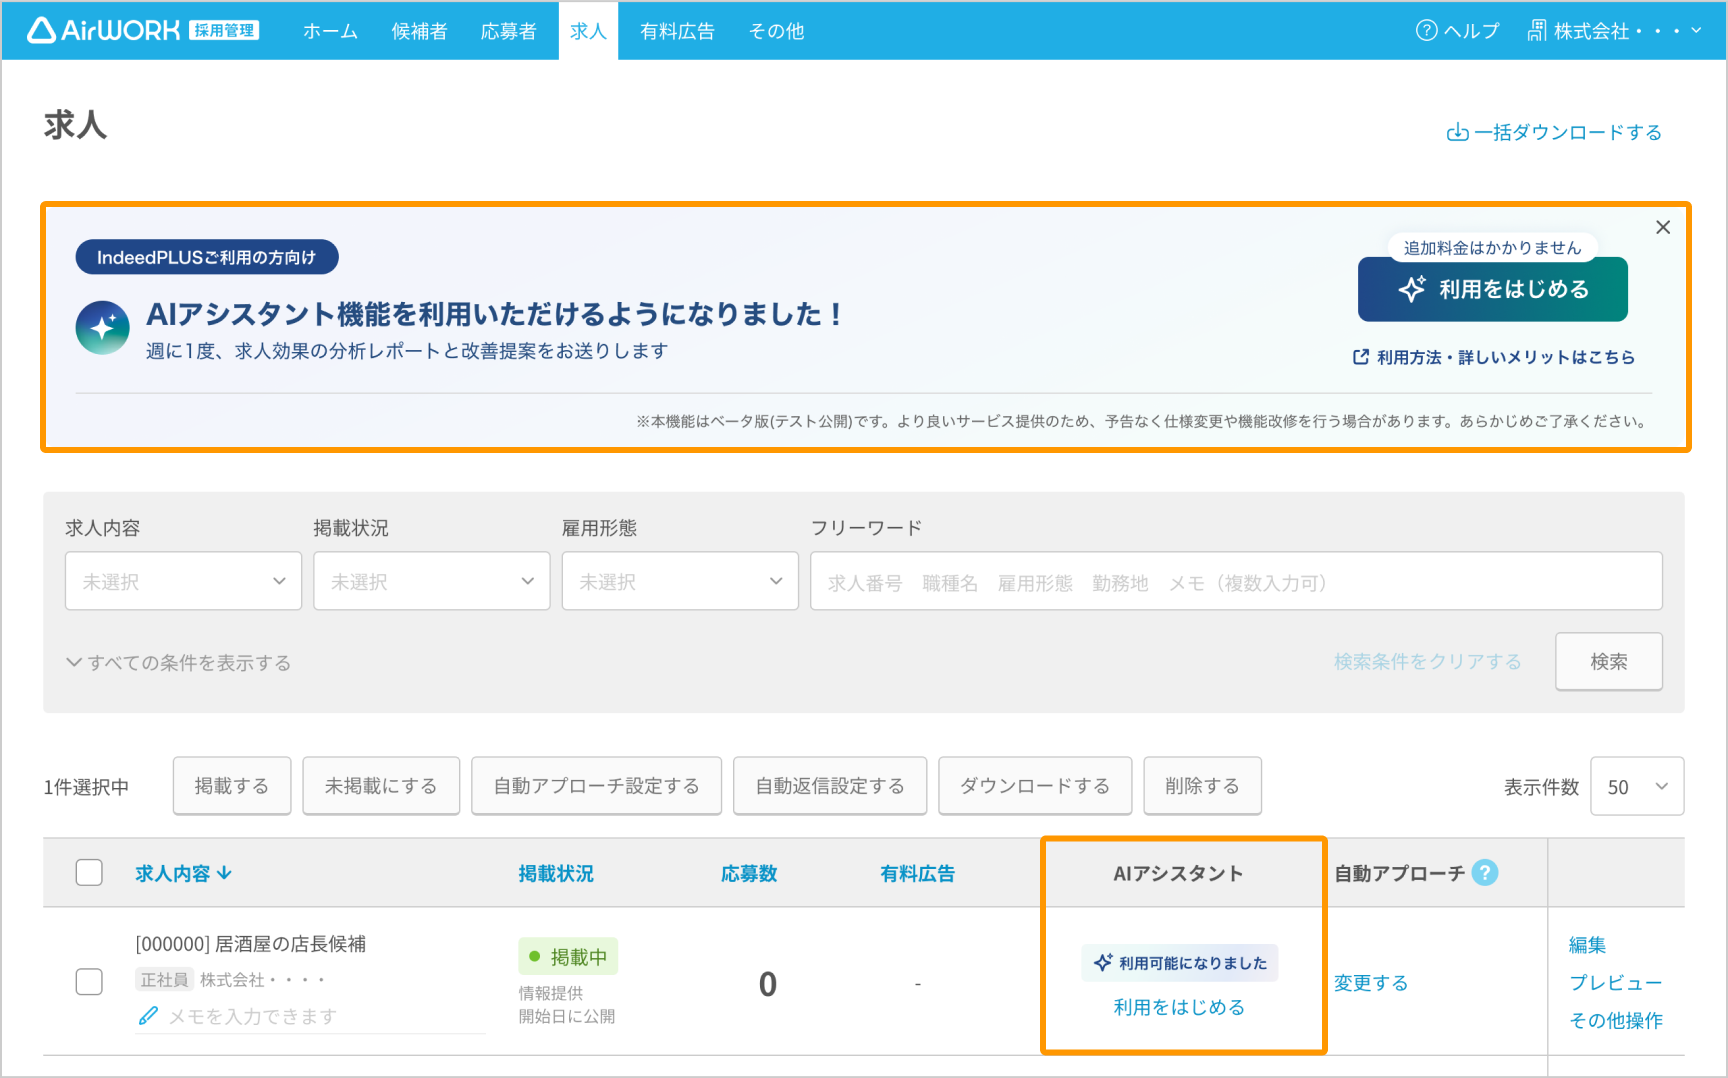Click 検索条件をクリアする

point(1427,661)
